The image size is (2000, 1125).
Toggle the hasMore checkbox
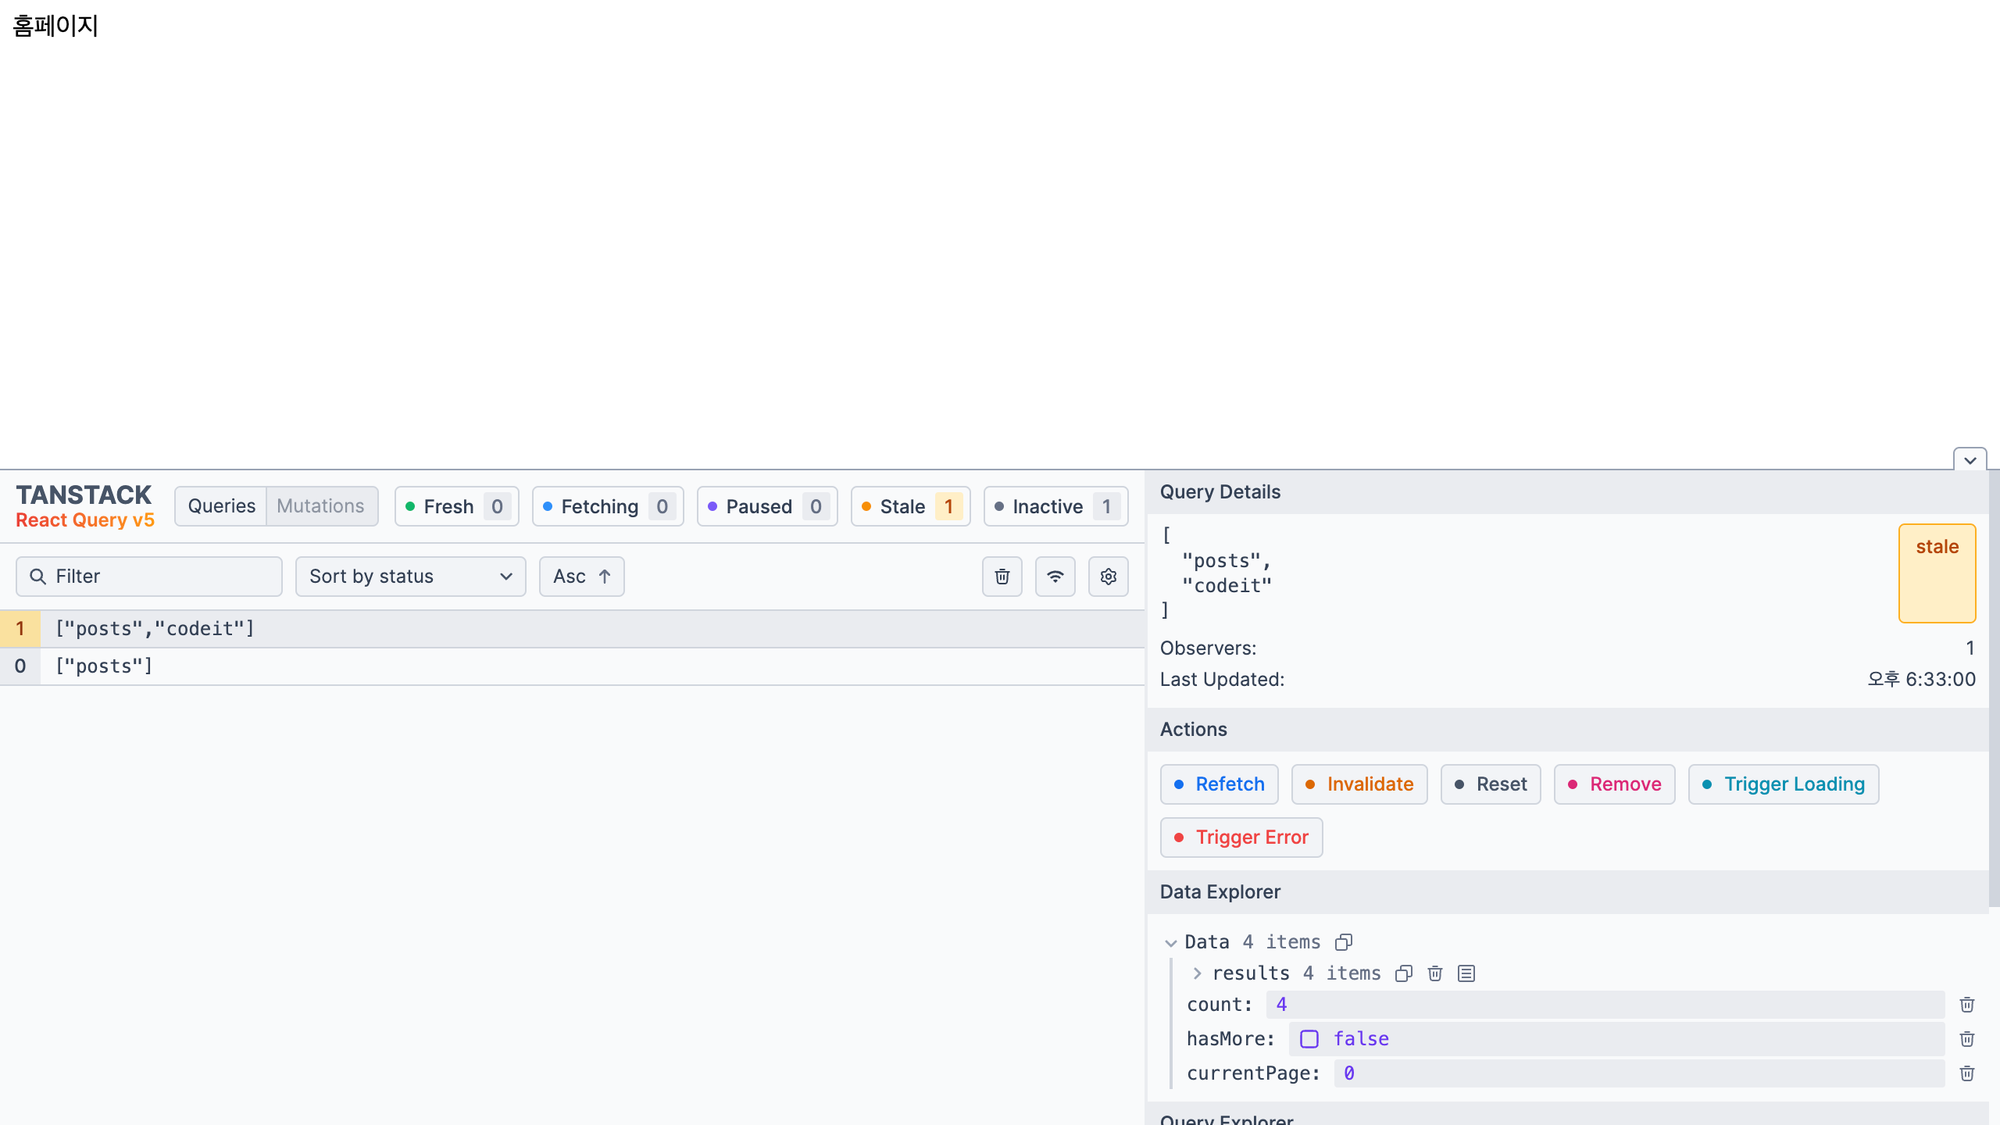(1309, 1039)
